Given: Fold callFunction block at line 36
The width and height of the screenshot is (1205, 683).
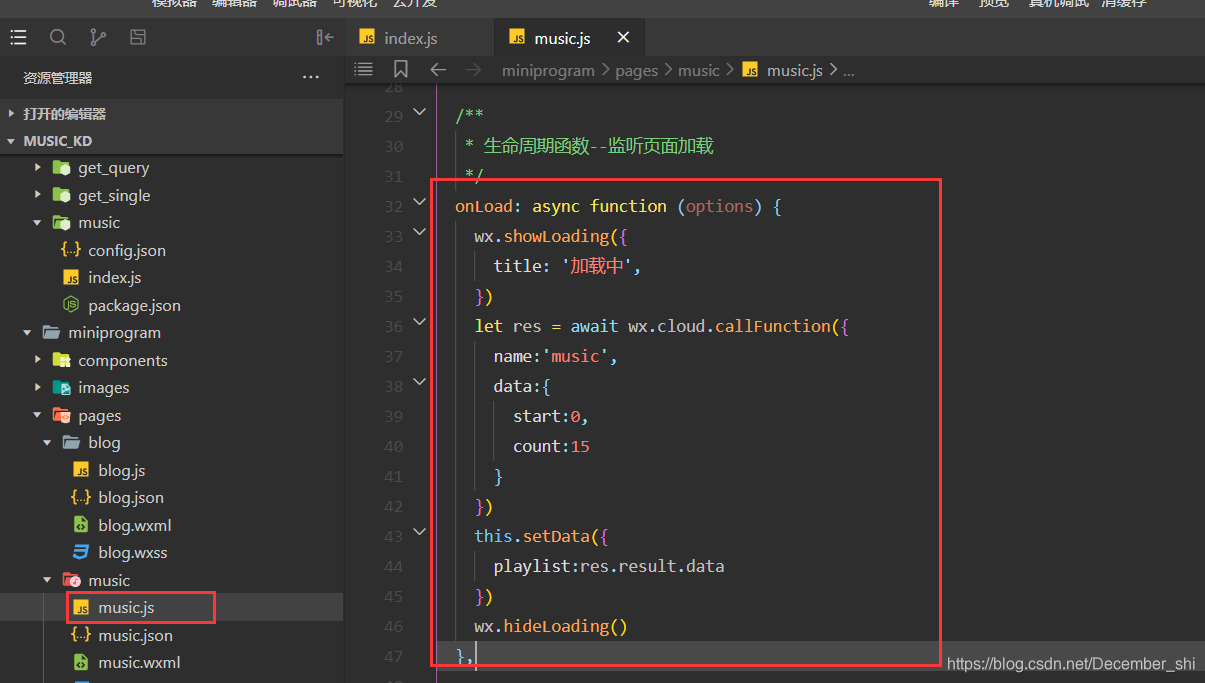Looking at the screenshot, I should click(419, 322).
